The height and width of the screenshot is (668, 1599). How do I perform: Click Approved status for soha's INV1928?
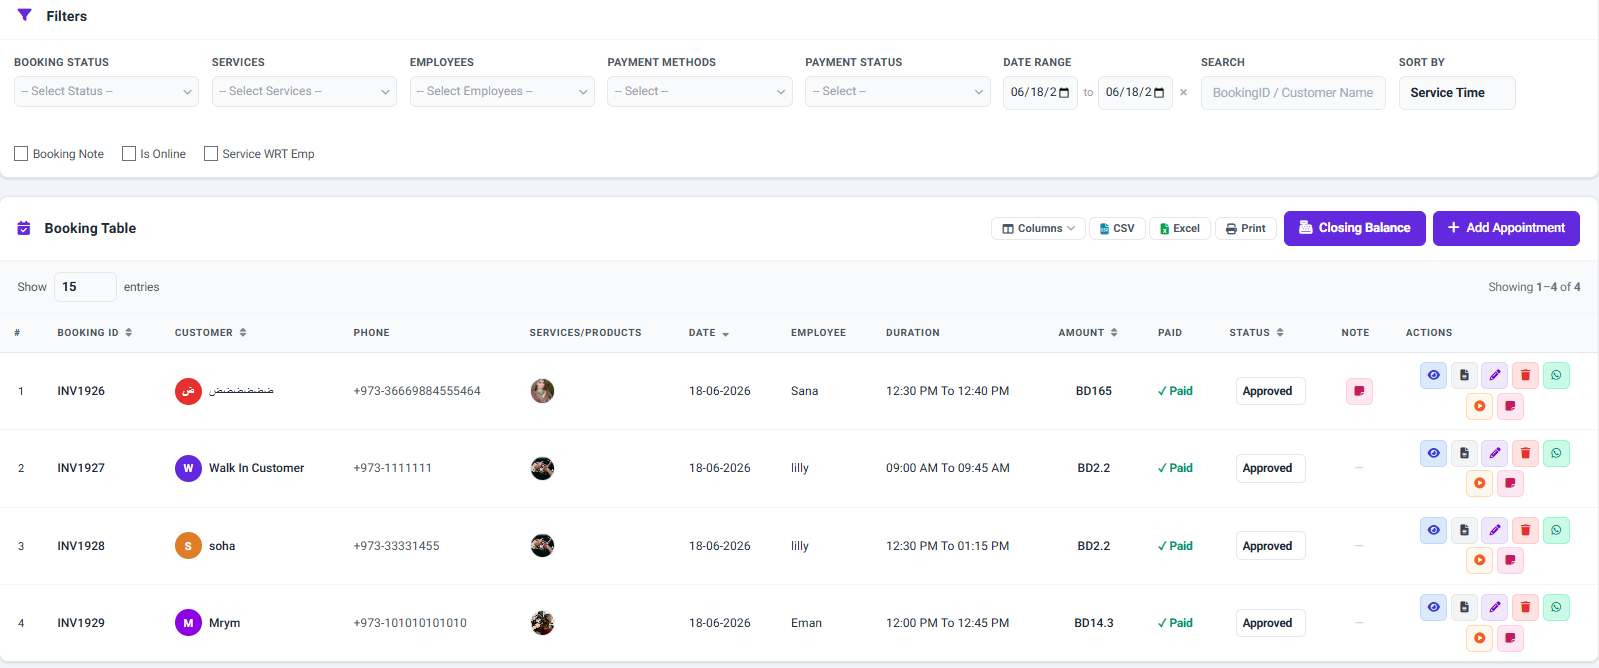tap(1270, 546)
